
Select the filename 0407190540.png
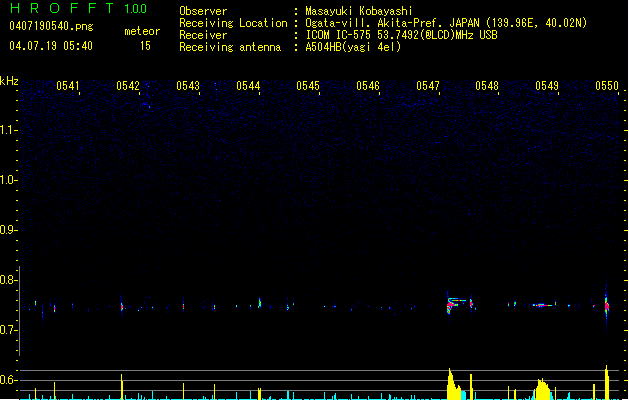pyautogui.click(x=51, y=26)
